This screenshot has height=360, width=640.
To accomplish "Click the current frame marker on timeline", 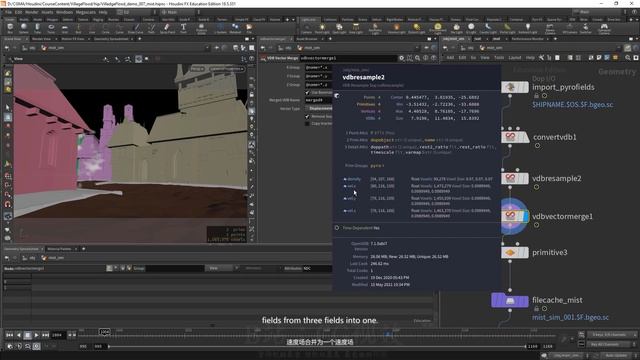I will click(x=104, y=332).
